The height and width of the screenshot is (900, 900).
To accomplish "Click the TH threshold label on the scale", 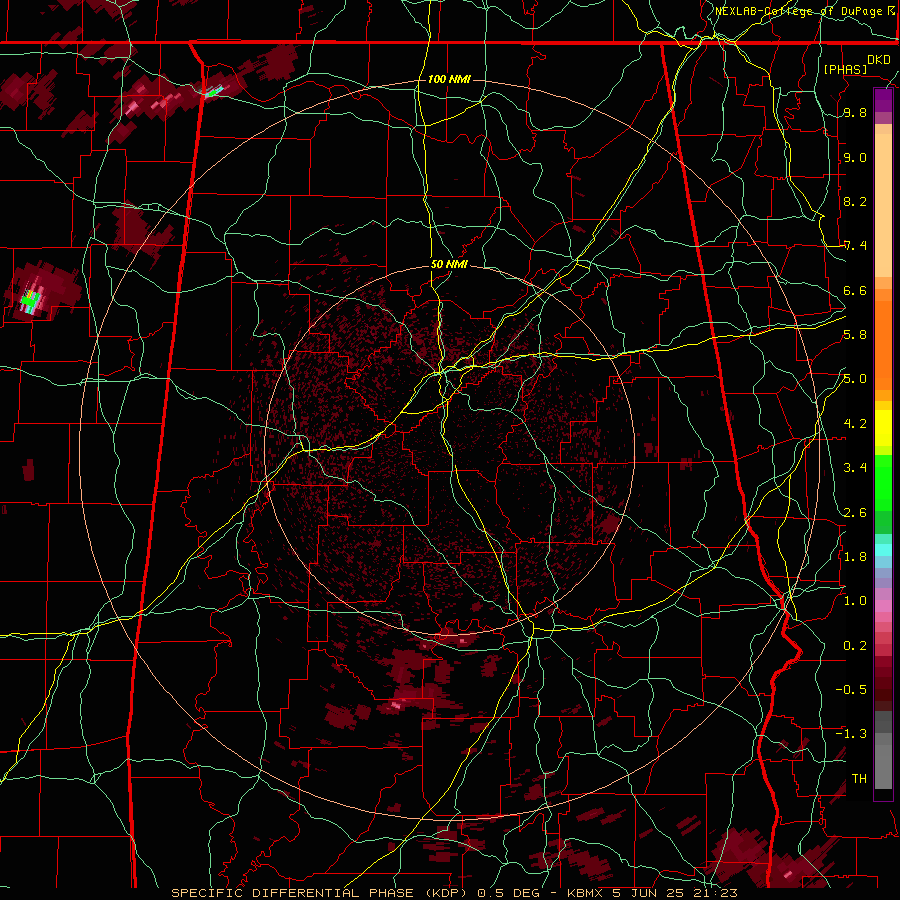I will (x=859, y=778).
